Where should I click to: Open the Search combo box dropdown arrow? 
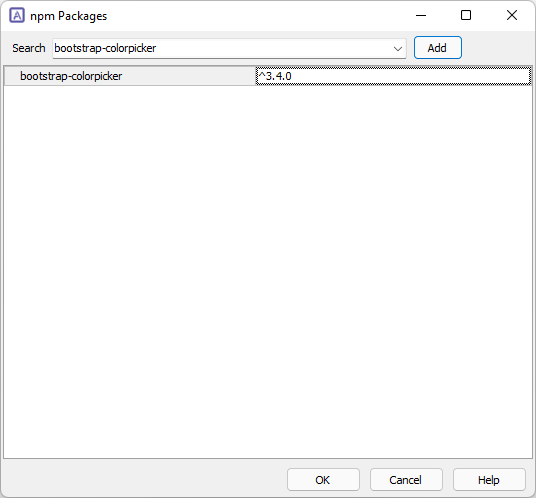point(398,49)
